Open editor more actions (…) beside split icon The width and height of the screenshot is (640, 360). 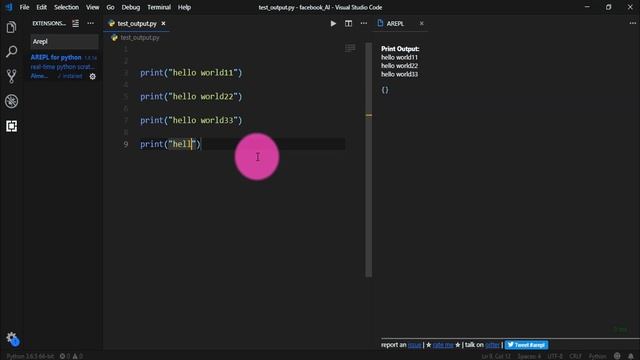pos(364,23)
